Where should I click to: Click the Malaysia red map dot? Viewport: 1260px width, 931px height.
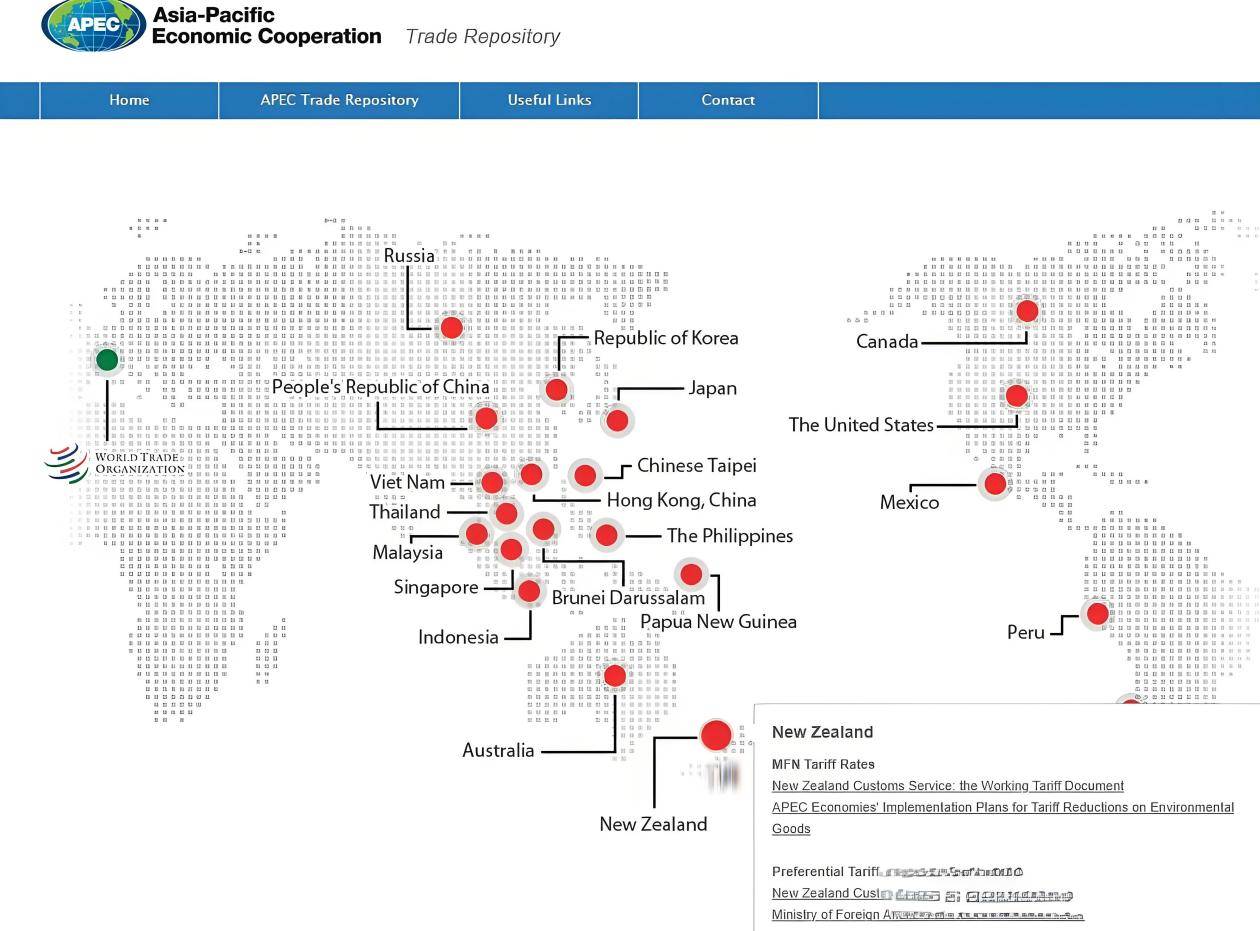(477, 533)
